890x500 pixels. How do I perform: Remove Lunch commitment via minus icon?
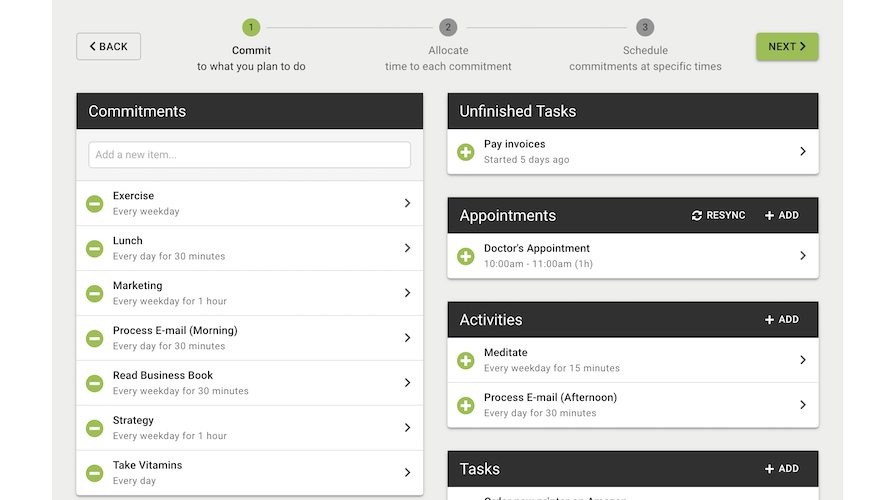[x=94, y=248]
